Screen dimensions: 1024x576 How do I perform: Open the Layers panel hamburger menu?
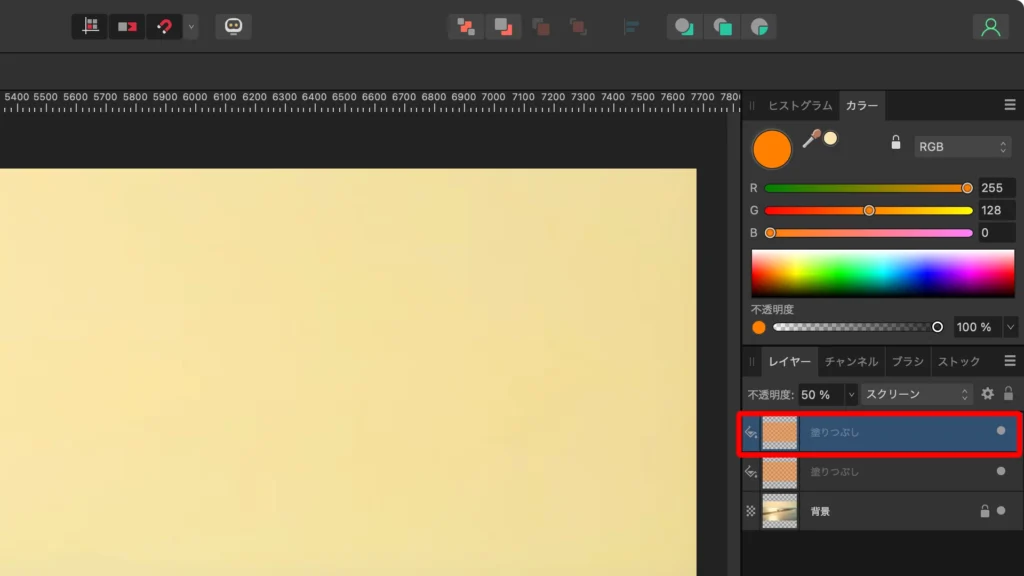coord(1010,361)
